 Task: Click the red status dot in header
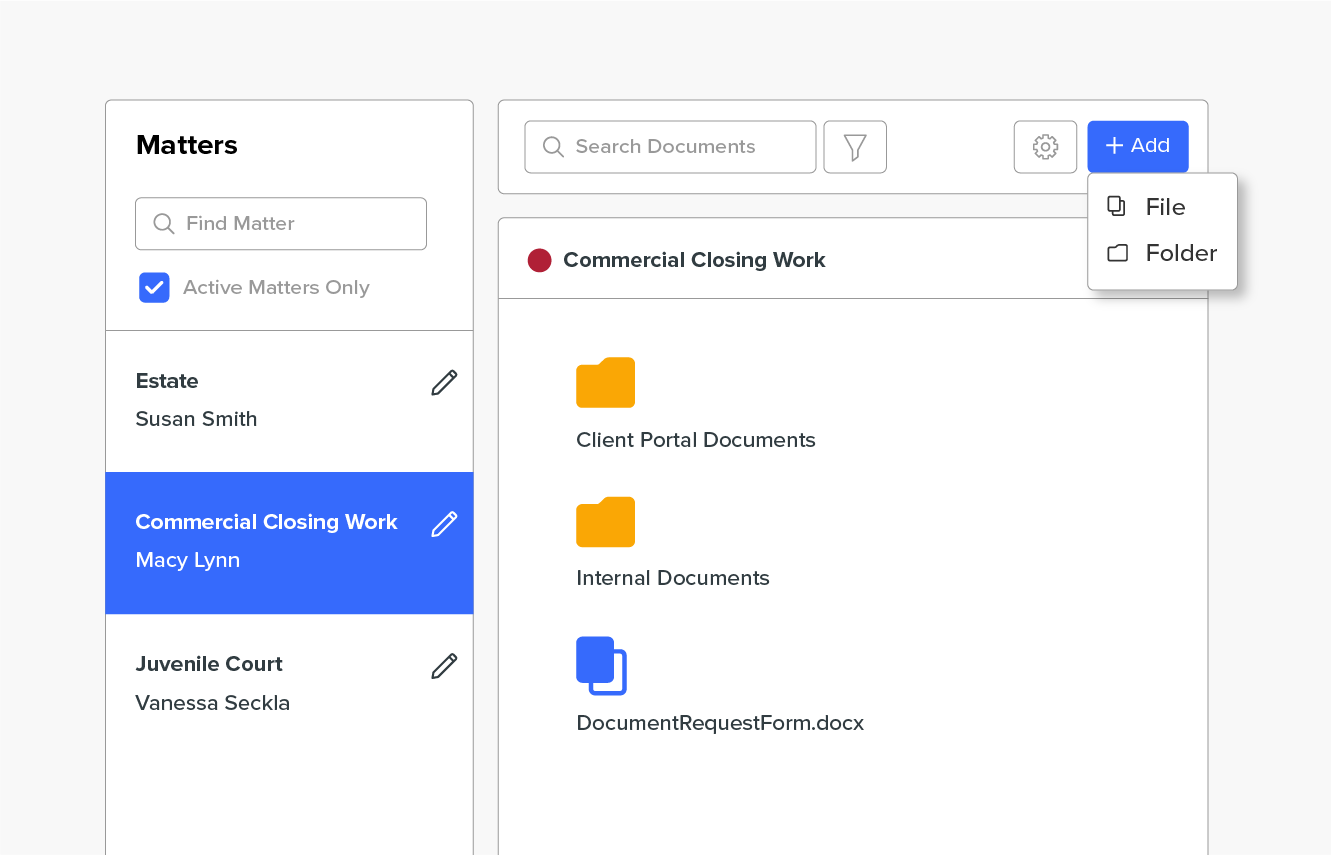(x=539, y=261)
